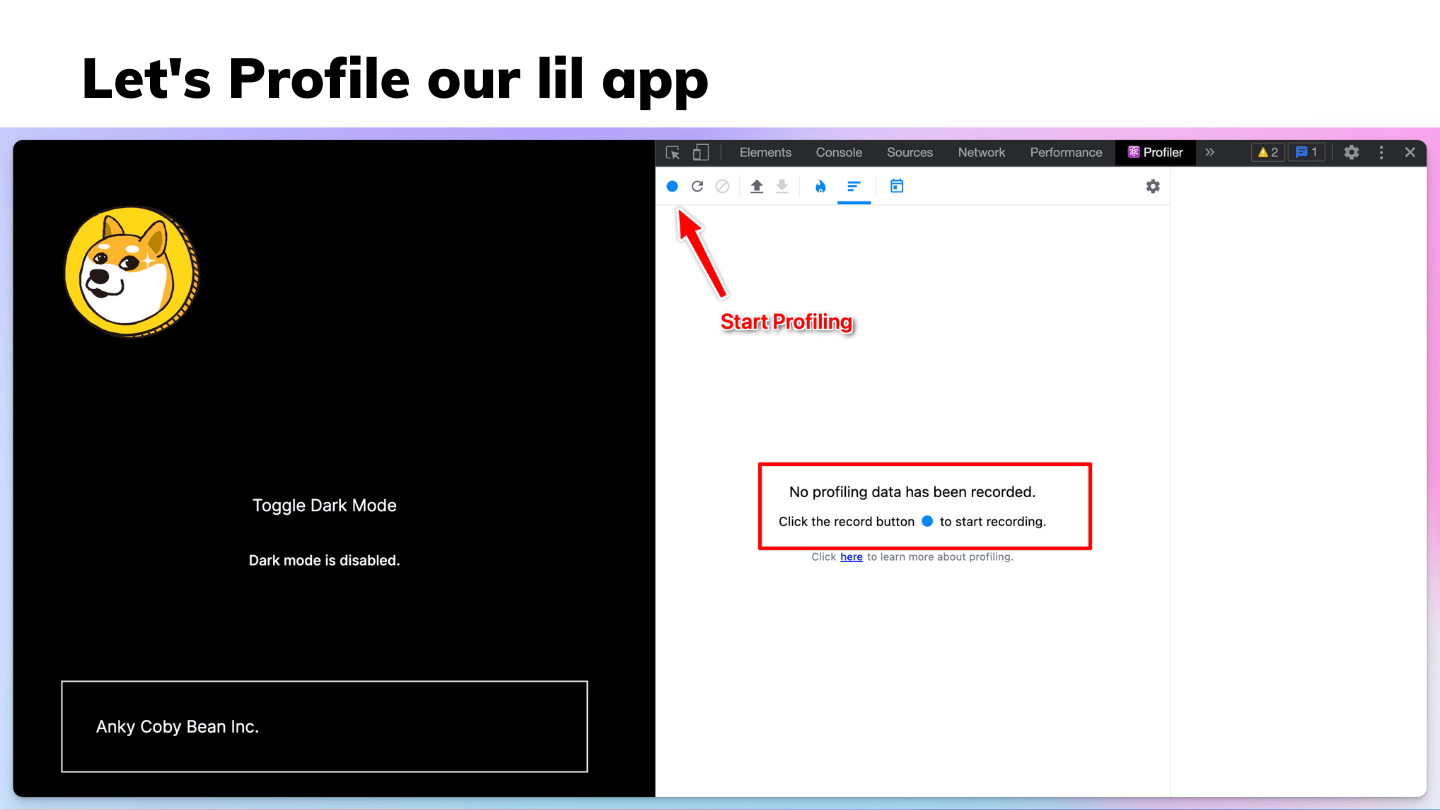Click the 'here' profiling link
Screen dimensions: 1440x810
[x=851, y=557]
